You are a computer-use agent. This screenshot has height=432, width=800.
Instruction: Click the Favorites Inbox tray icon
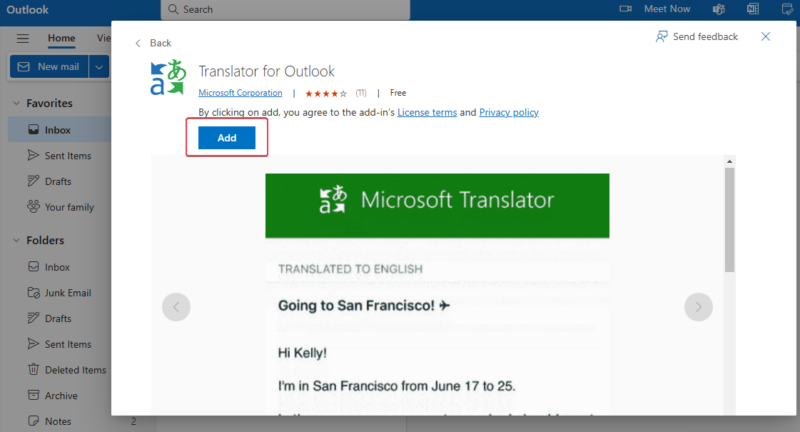(x=33, y=130)
